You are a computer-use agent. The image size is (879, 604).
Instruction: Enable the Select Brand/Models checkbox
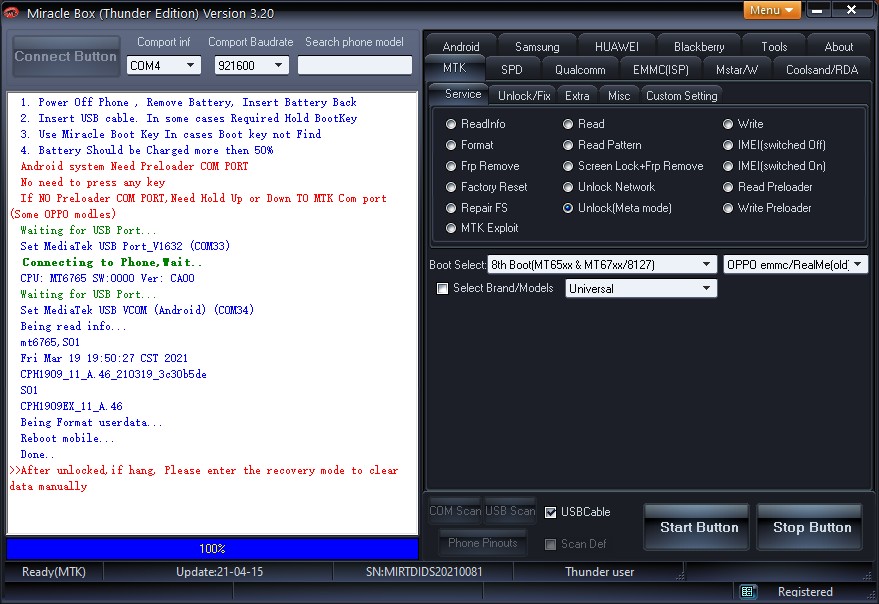pyautogui.click(x=442, y=288)
